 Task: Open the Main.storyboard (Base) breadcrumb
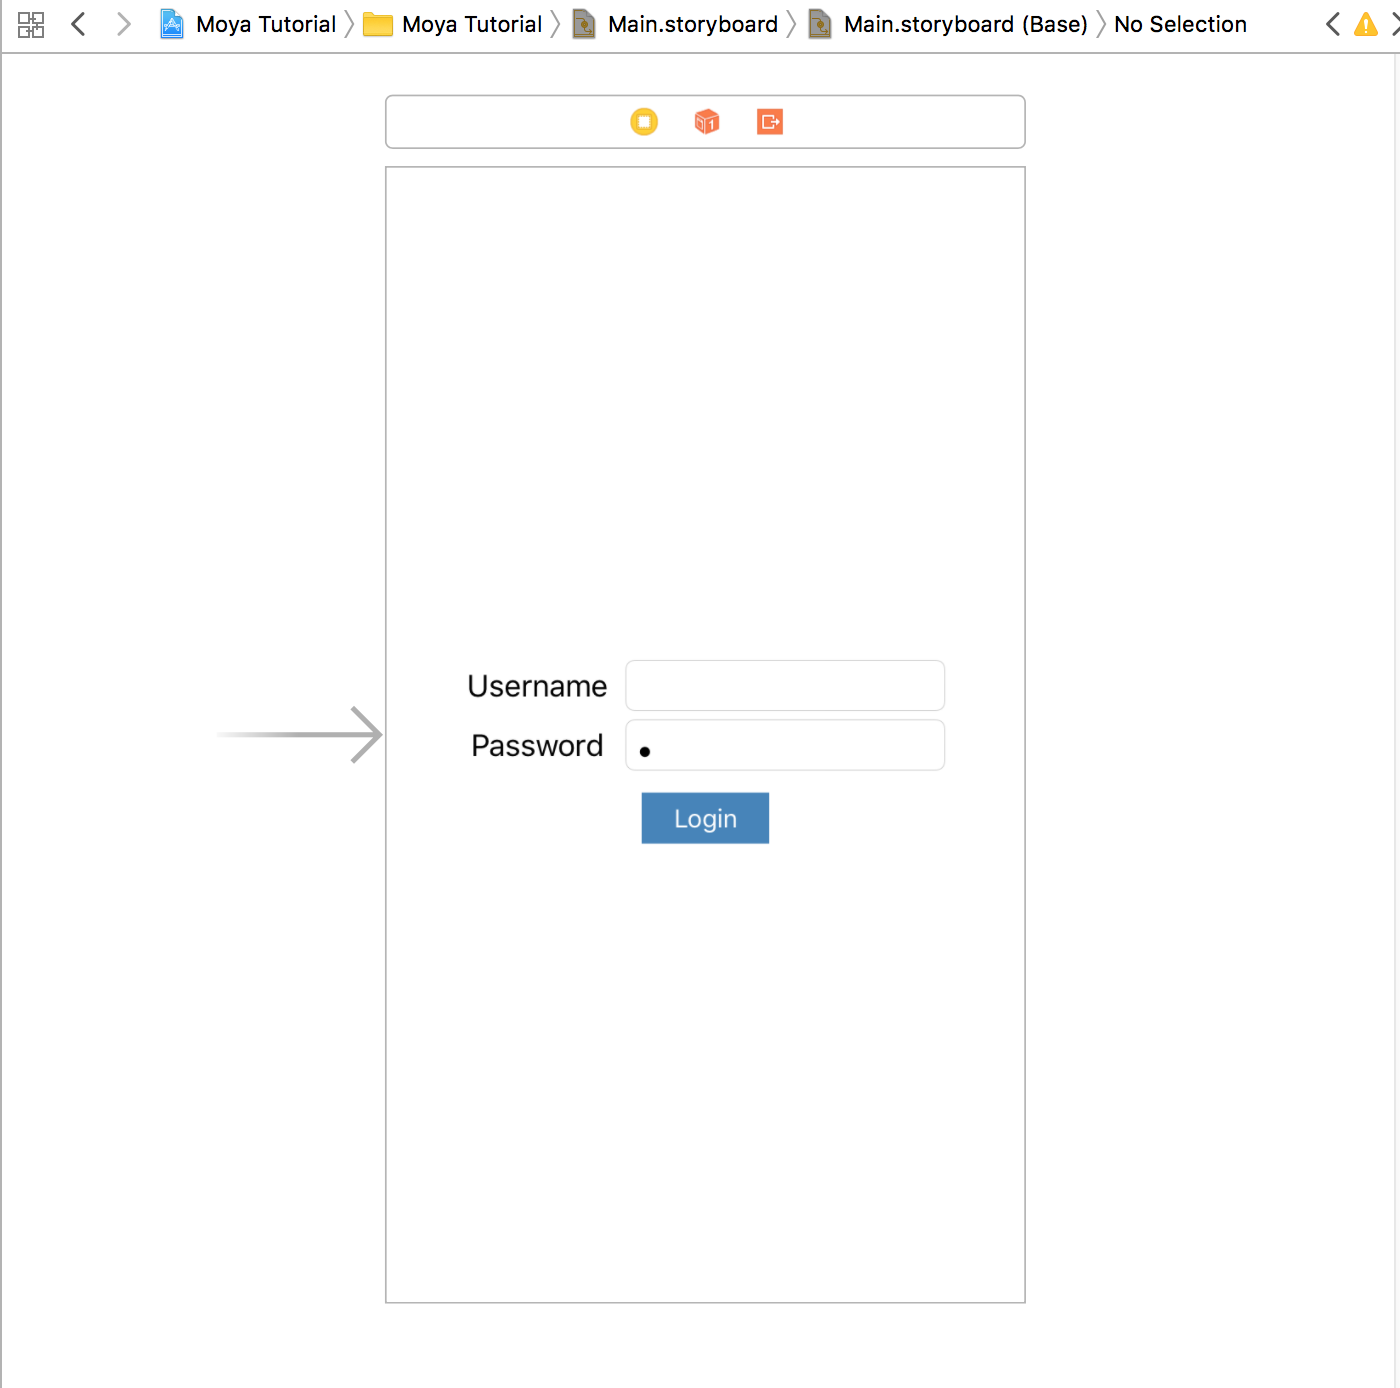pyautogui.click(x=948, y=24)
